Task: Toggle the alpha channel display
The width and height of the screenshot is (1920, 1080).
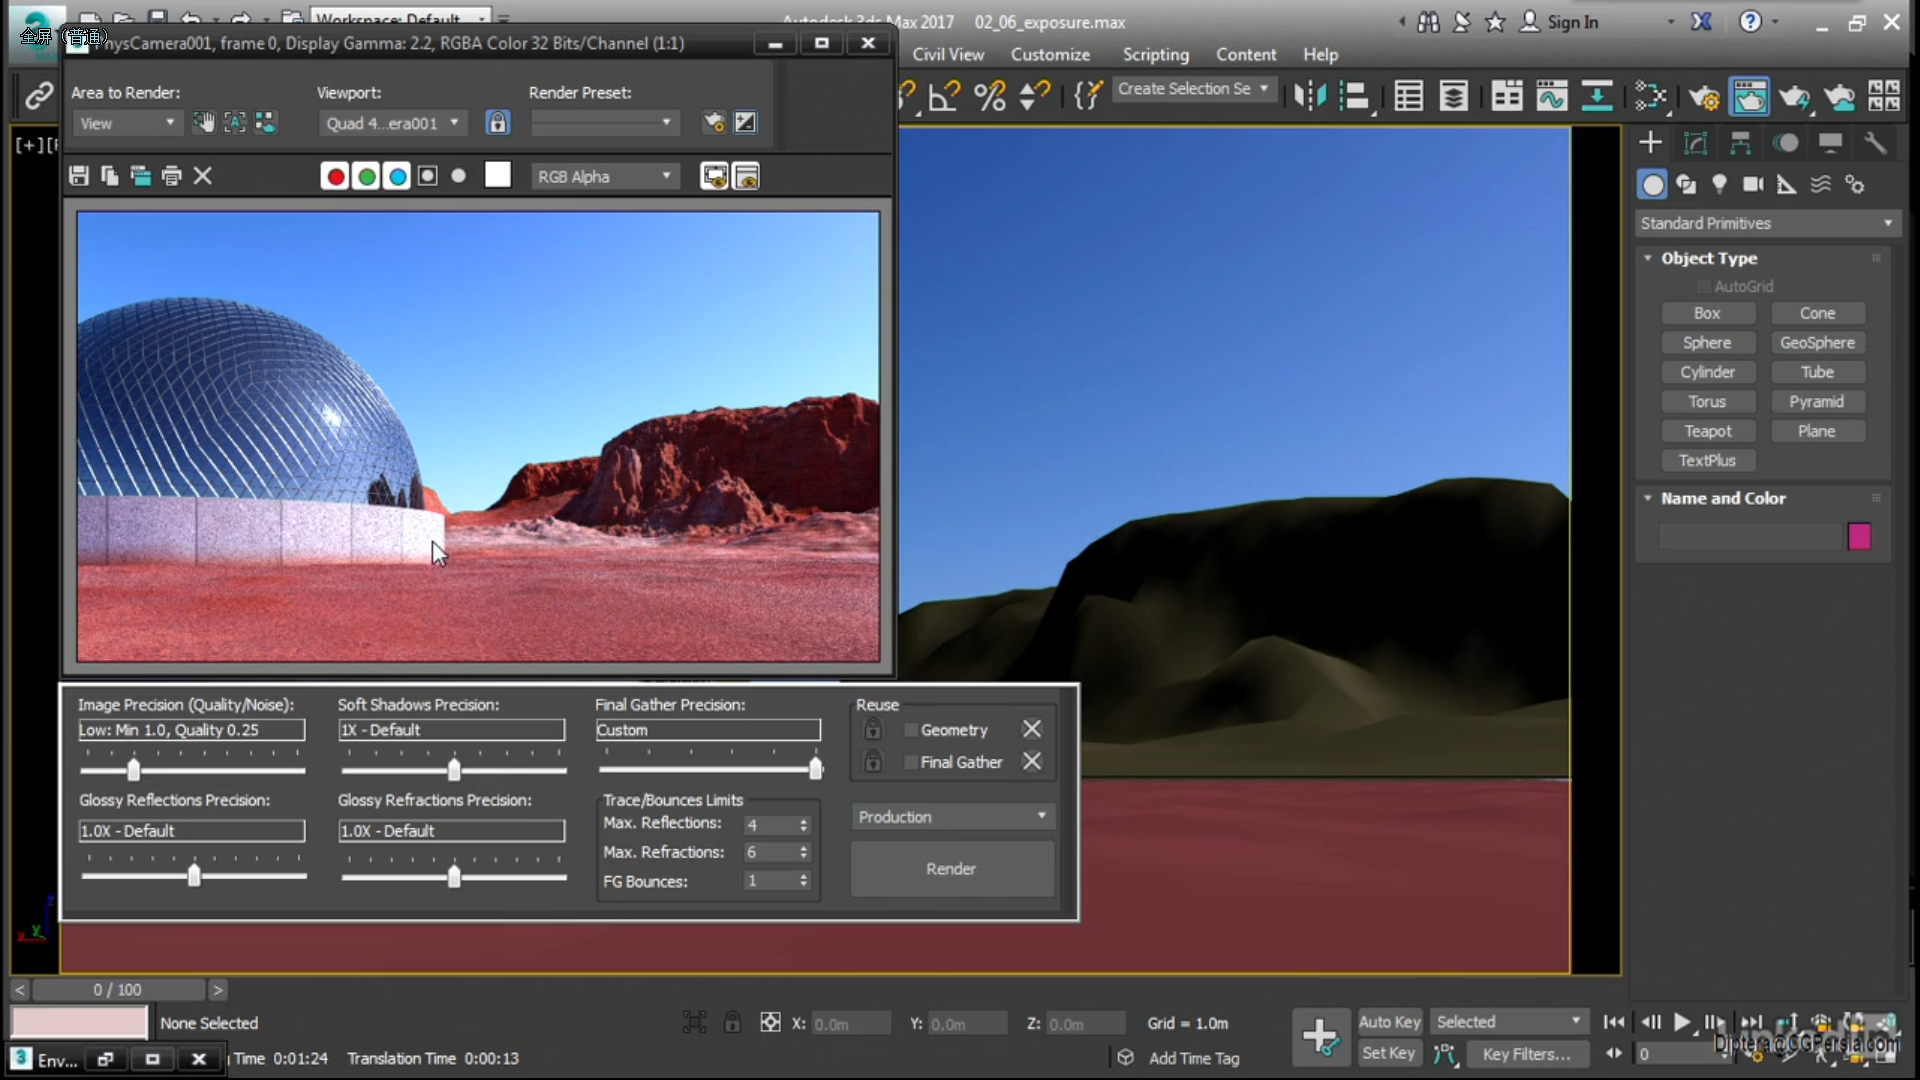Action: pyautogui.click(x=428, y=176)
